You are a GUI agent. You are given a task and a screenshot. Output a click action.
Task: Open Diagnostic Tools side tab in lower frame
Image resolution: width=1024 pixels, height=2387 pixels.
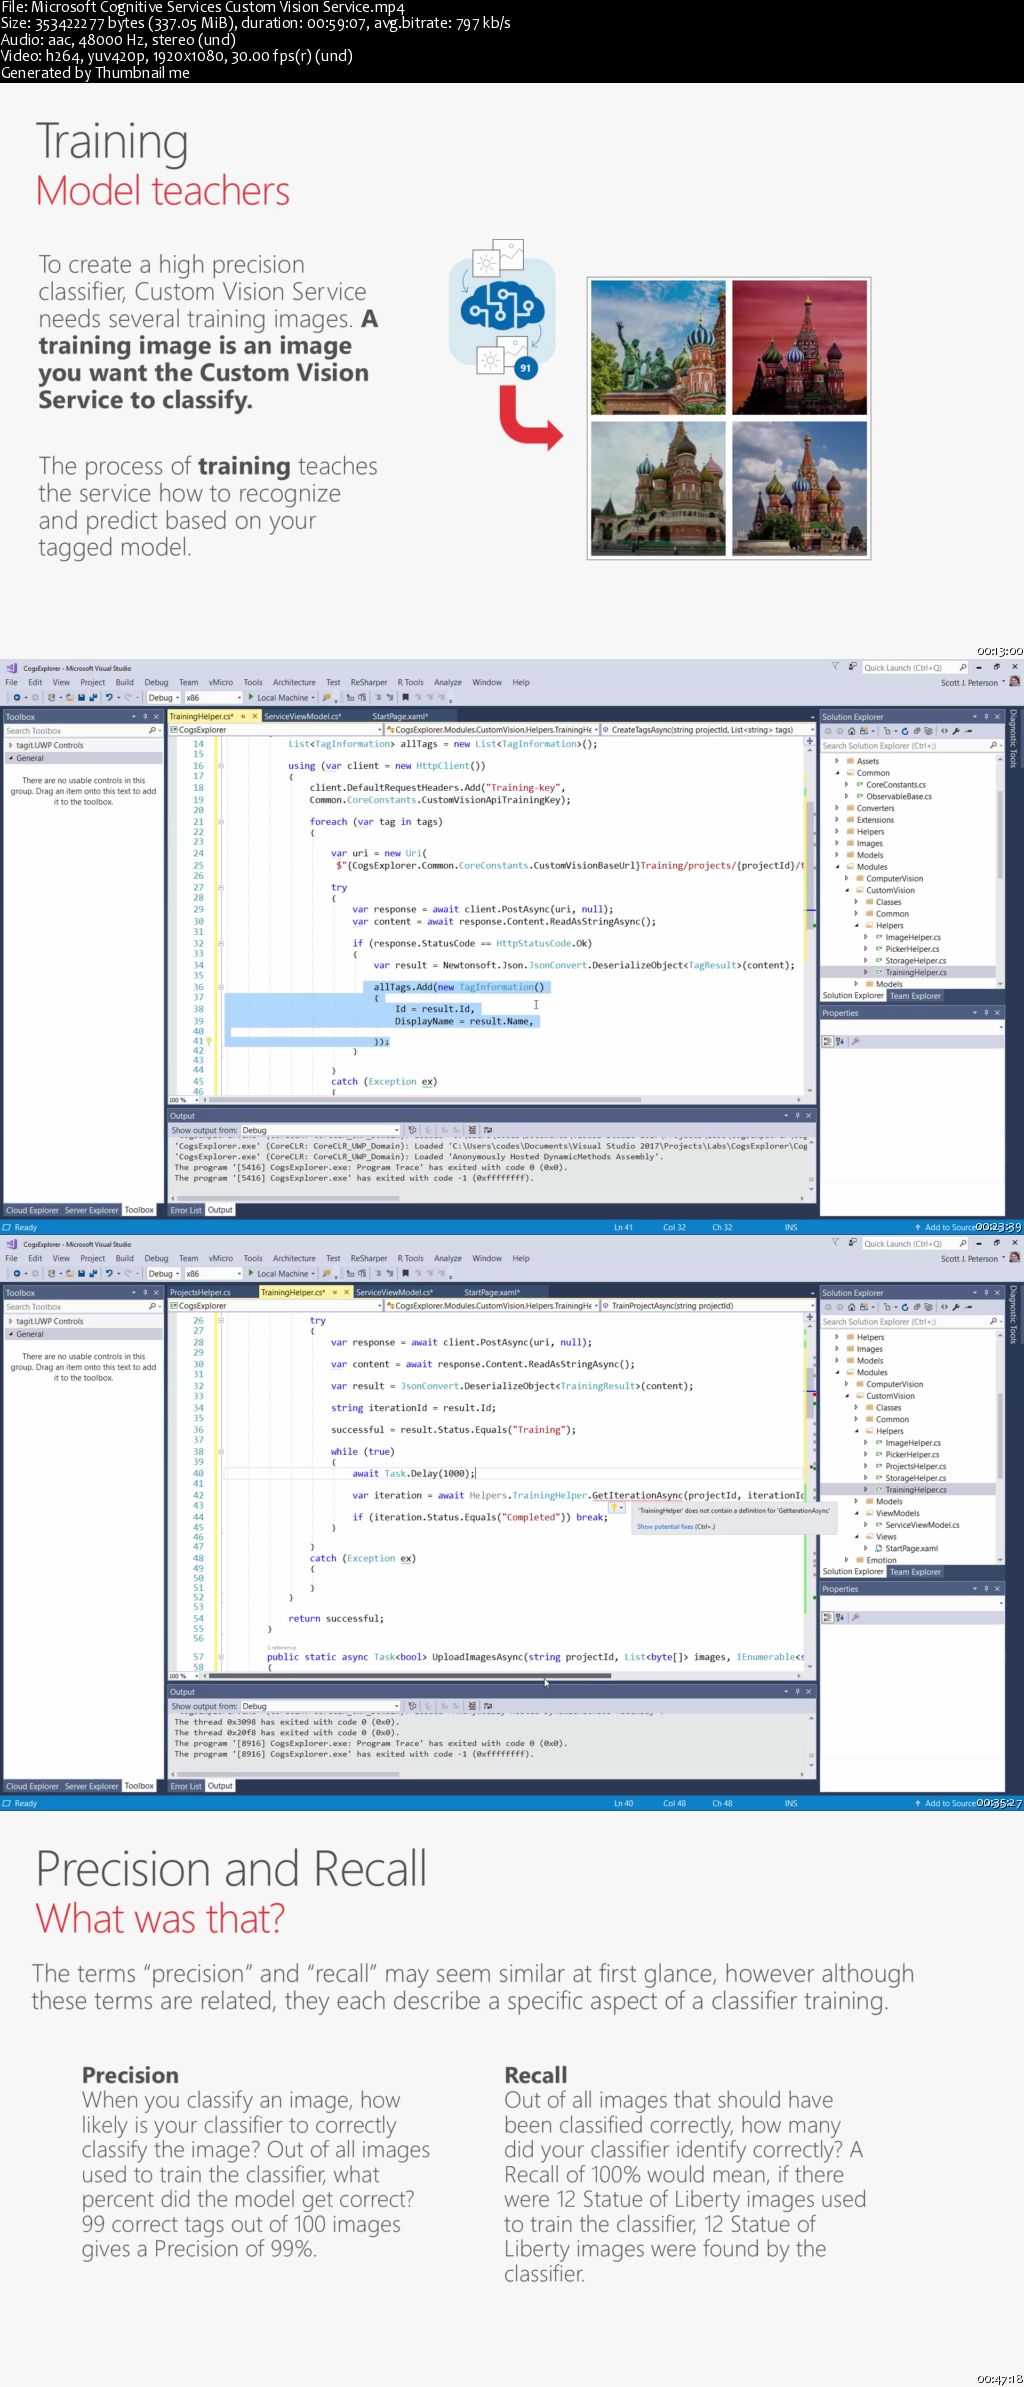pyautogui.click(x=1013, y=1314)
